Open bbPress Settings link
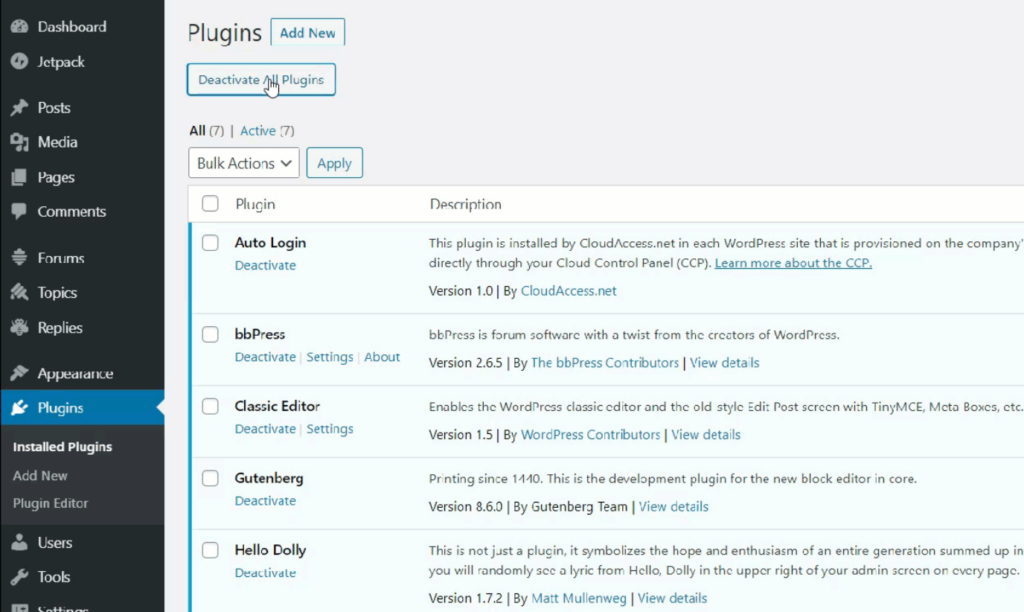 point(330,357)
